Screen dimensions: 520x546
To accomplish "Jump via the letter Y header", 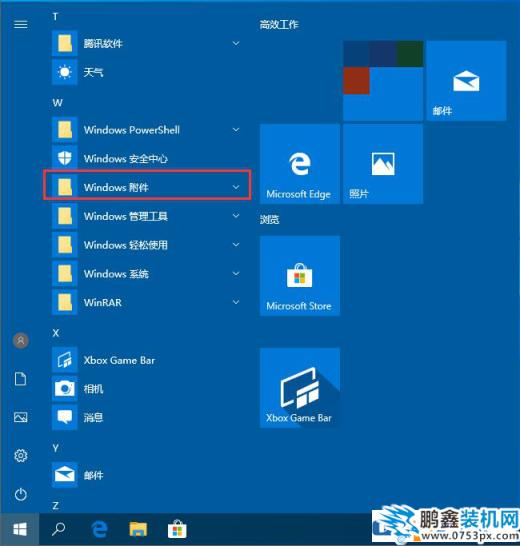I will [x=55, y=448].
